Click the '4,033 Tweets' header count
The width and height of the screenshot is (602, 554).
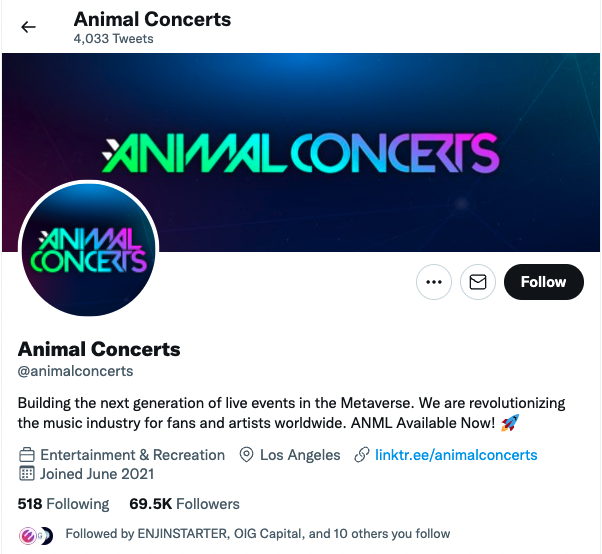click(113, 39)
